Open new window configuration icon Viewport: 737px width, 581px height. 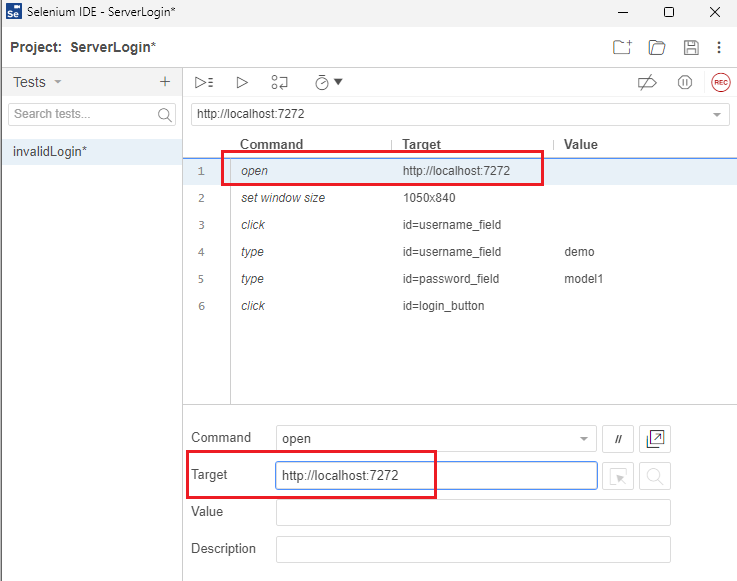pos(655,439)
